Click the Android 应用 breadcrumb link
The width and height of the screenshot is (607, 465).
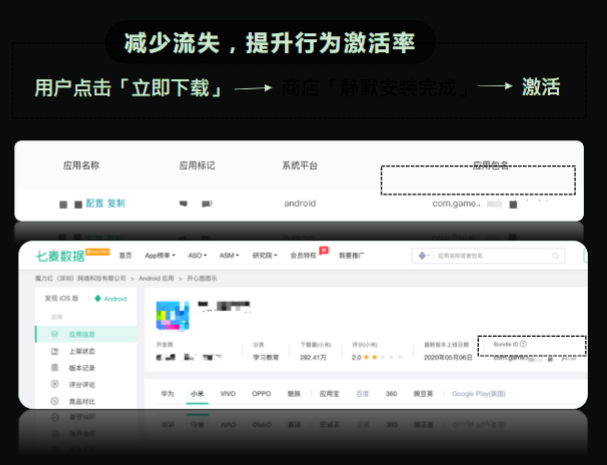pos(156,278)
